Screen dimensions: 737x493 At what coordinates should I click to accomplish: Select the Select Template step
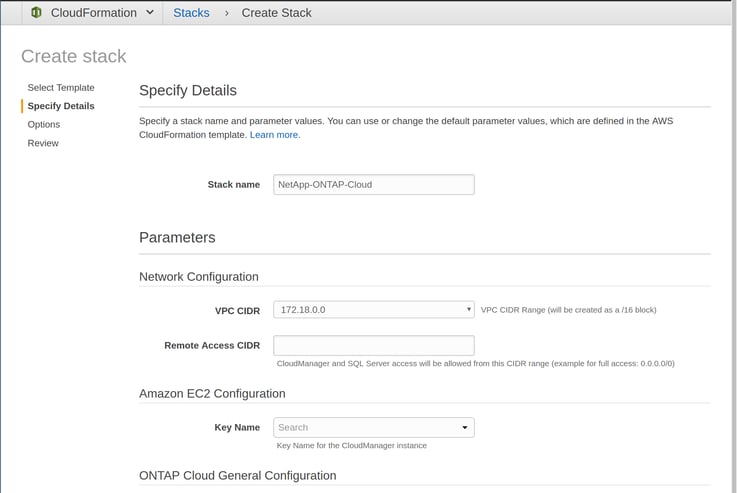click(61, 87)
